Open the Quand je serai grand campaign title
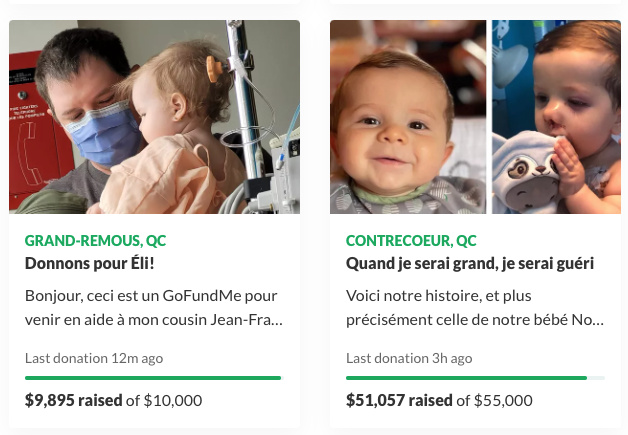This screenshot has width=628, height=435. point(470,263)
